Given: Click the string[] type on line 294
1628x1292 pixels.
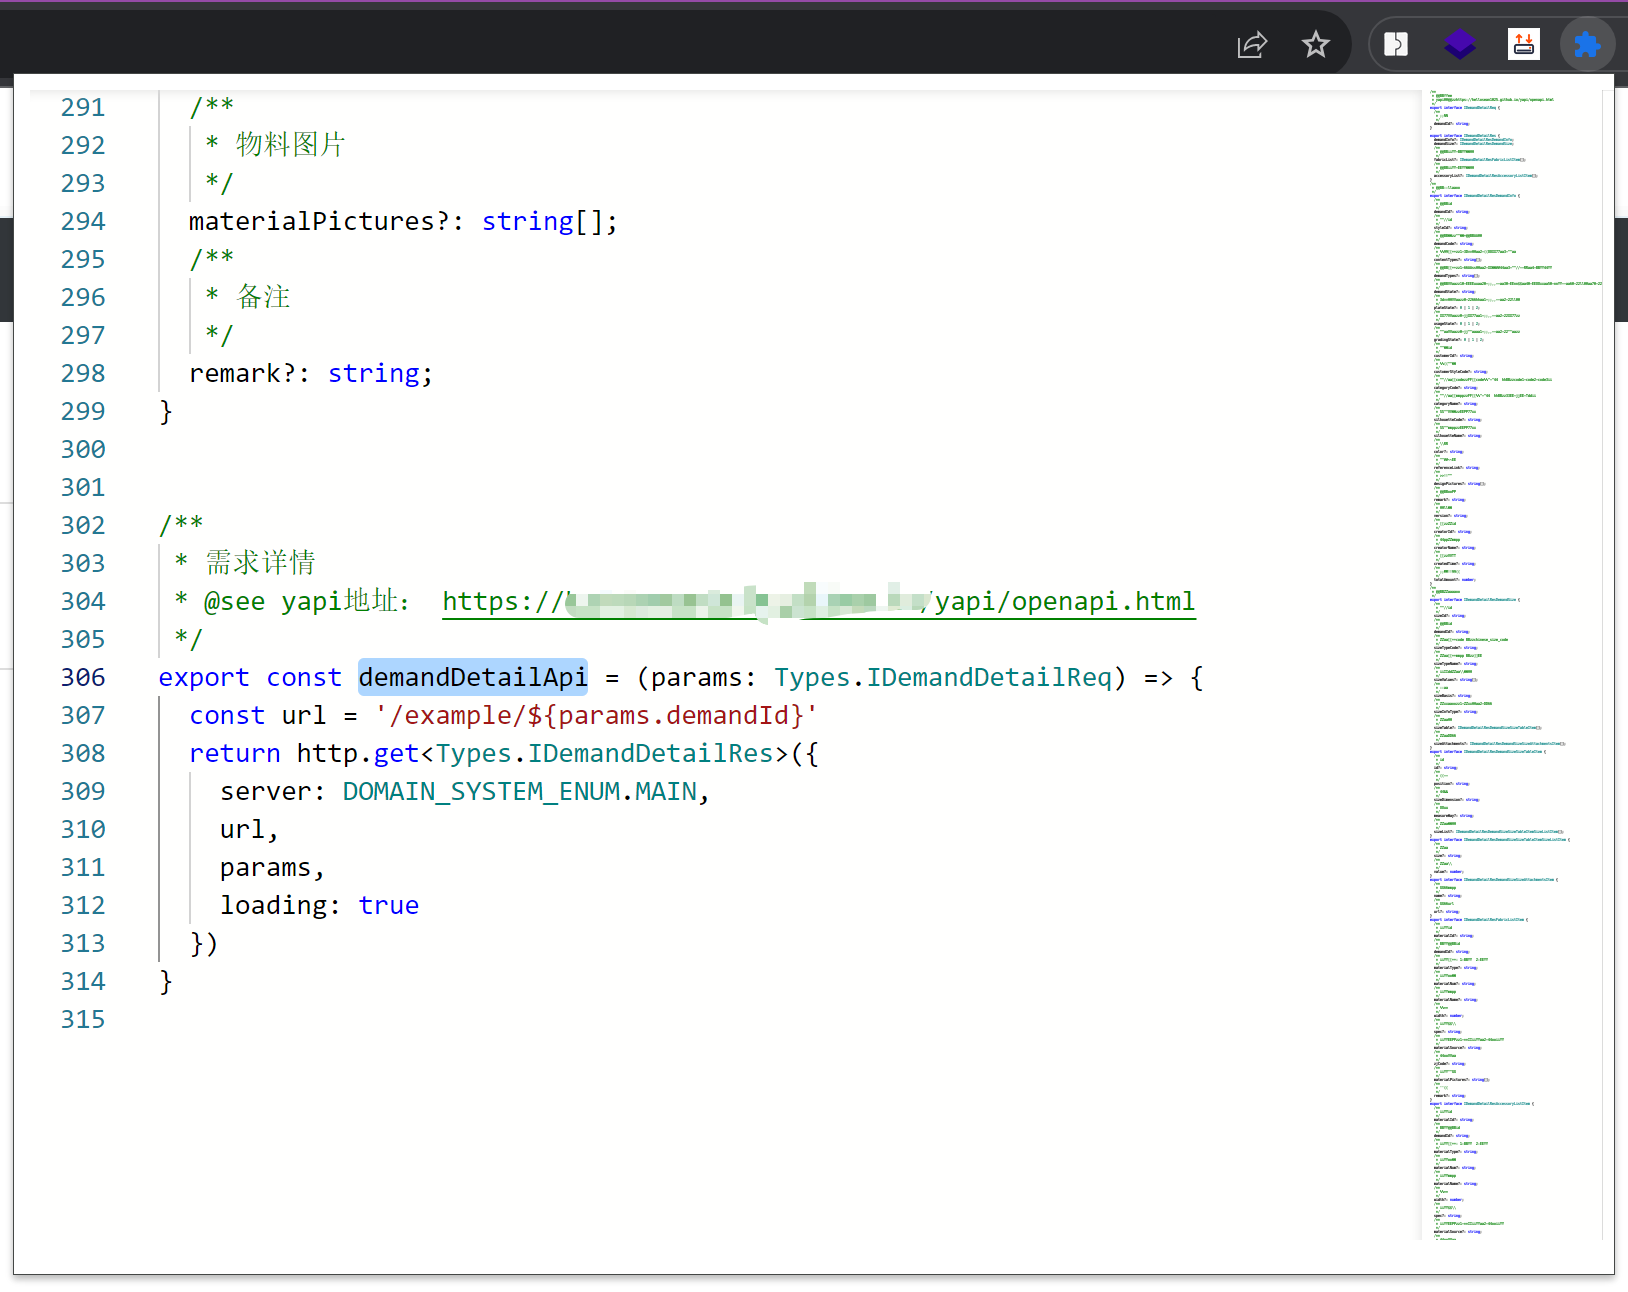Looking at the screenshot, I should [542, 221].
